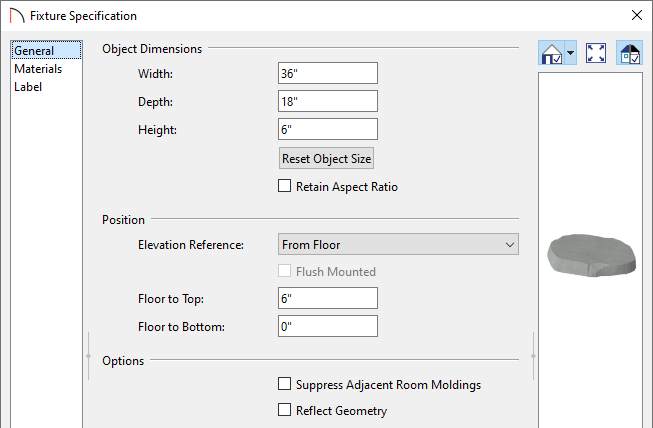This screenshot has height=428, width=653.
Task: Click the Depth input field
Action: tap(328, 101)
